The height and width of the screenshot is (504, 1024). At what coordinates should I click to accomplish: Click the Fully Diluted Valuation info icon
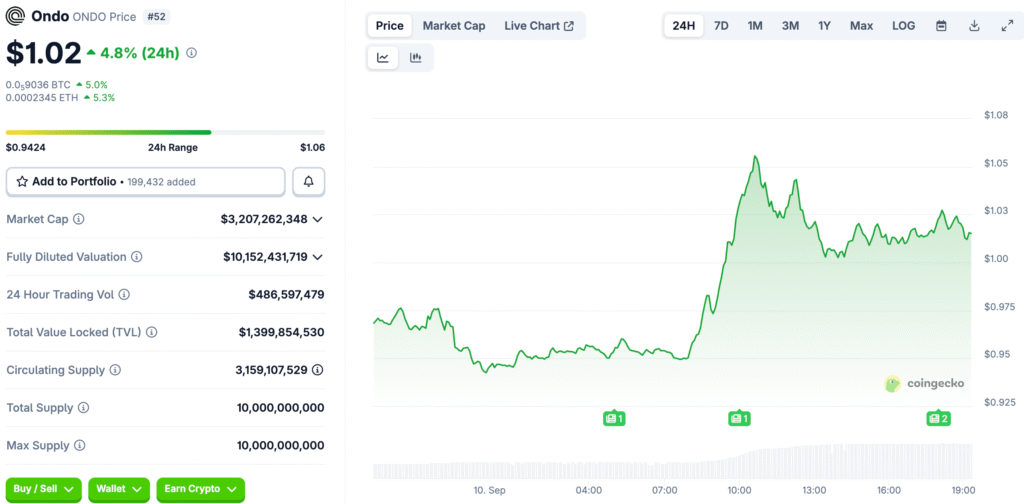pos(136,257)
